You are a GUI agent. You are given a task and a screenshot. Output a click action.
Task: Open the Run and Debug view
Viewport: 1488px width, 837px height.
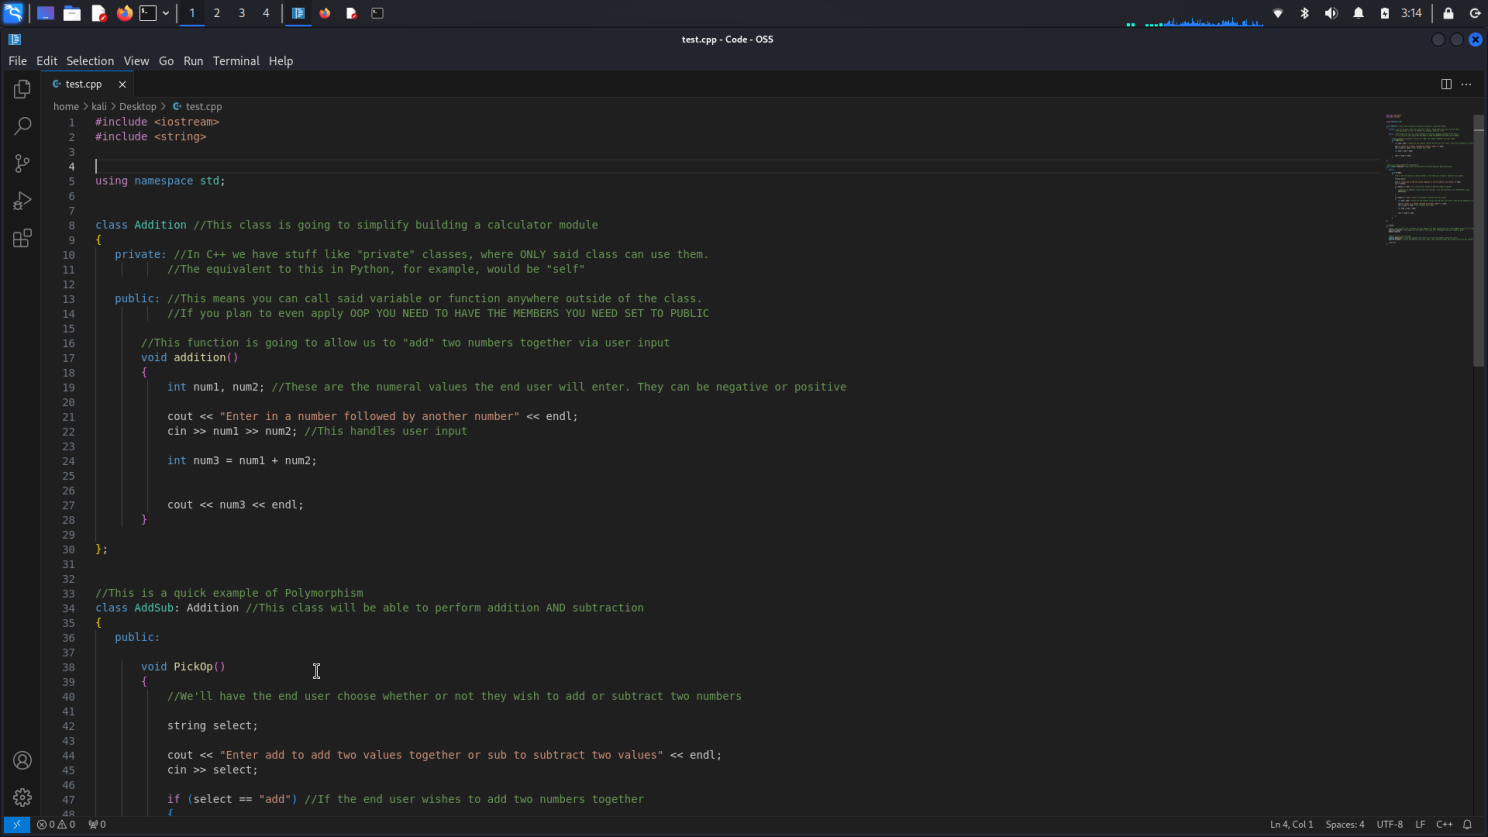pos(22,201)
